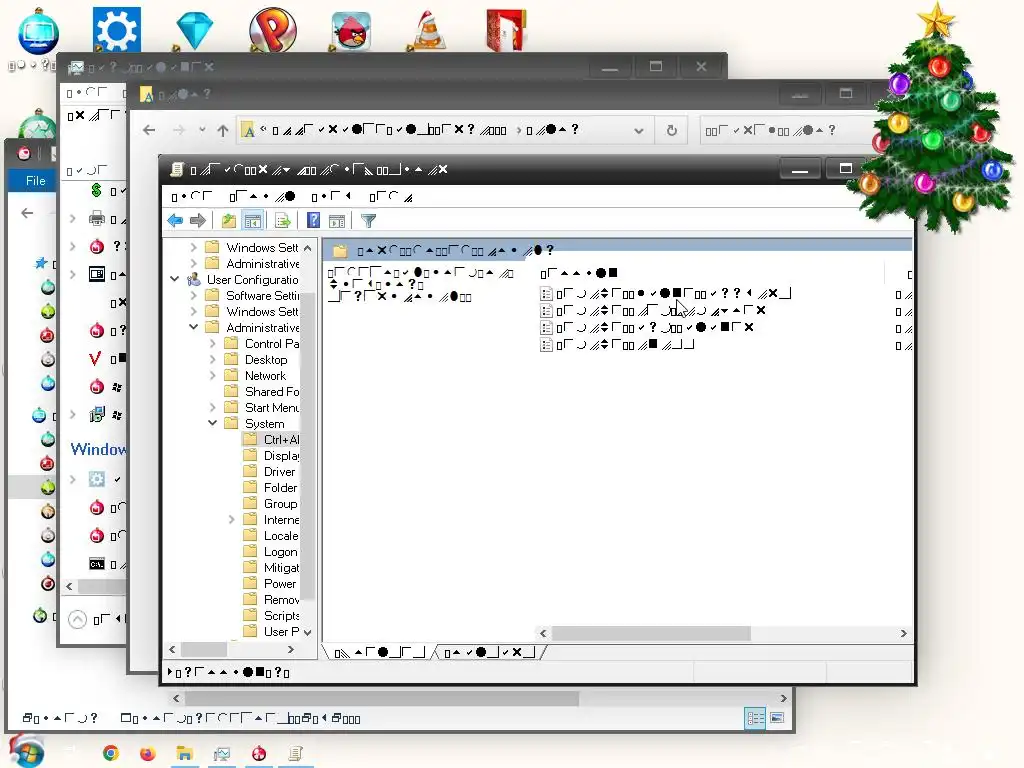Click the blue Back arrow in policy editor toolbar

click(x=175, y=221)
